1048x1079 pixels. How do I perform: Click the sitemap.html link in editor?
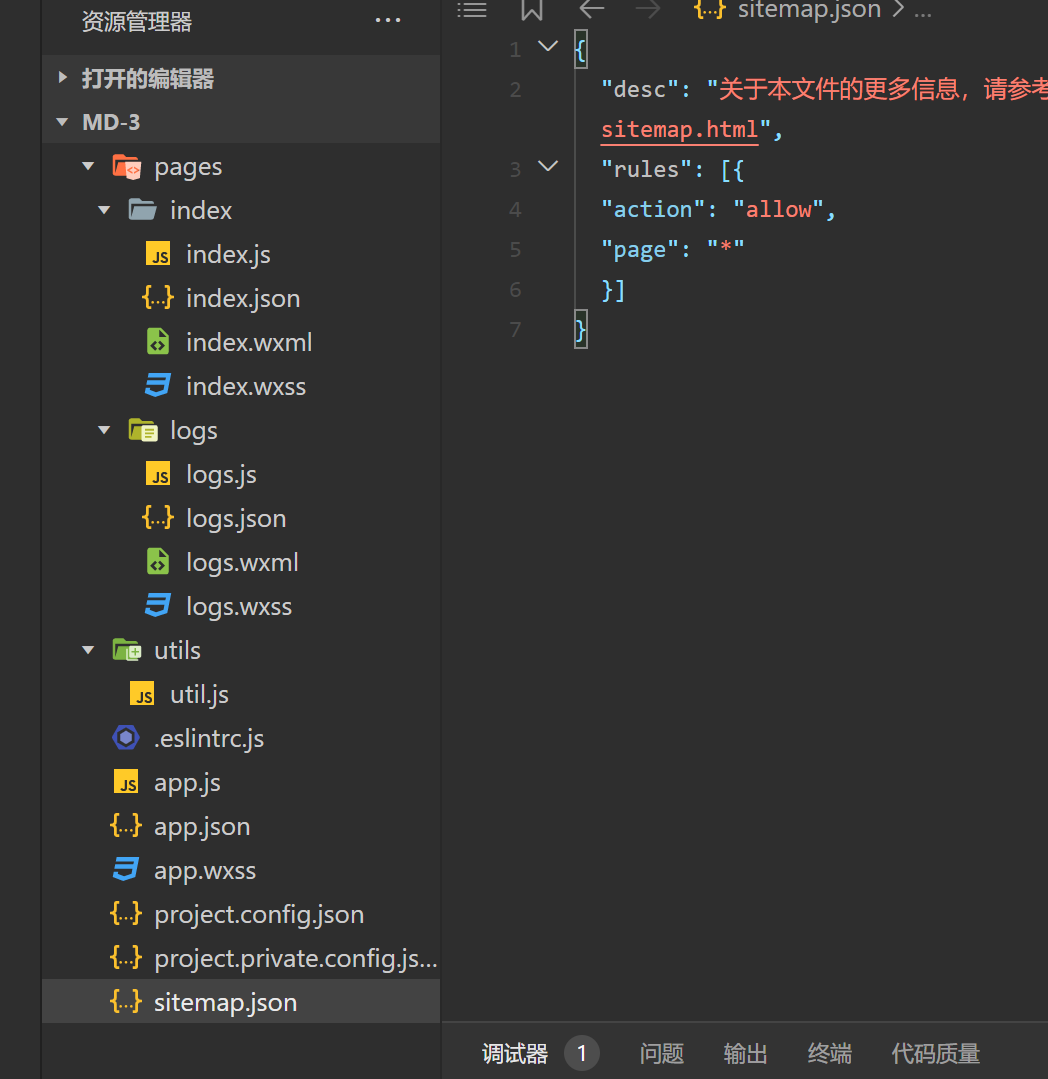pos(679,130)
